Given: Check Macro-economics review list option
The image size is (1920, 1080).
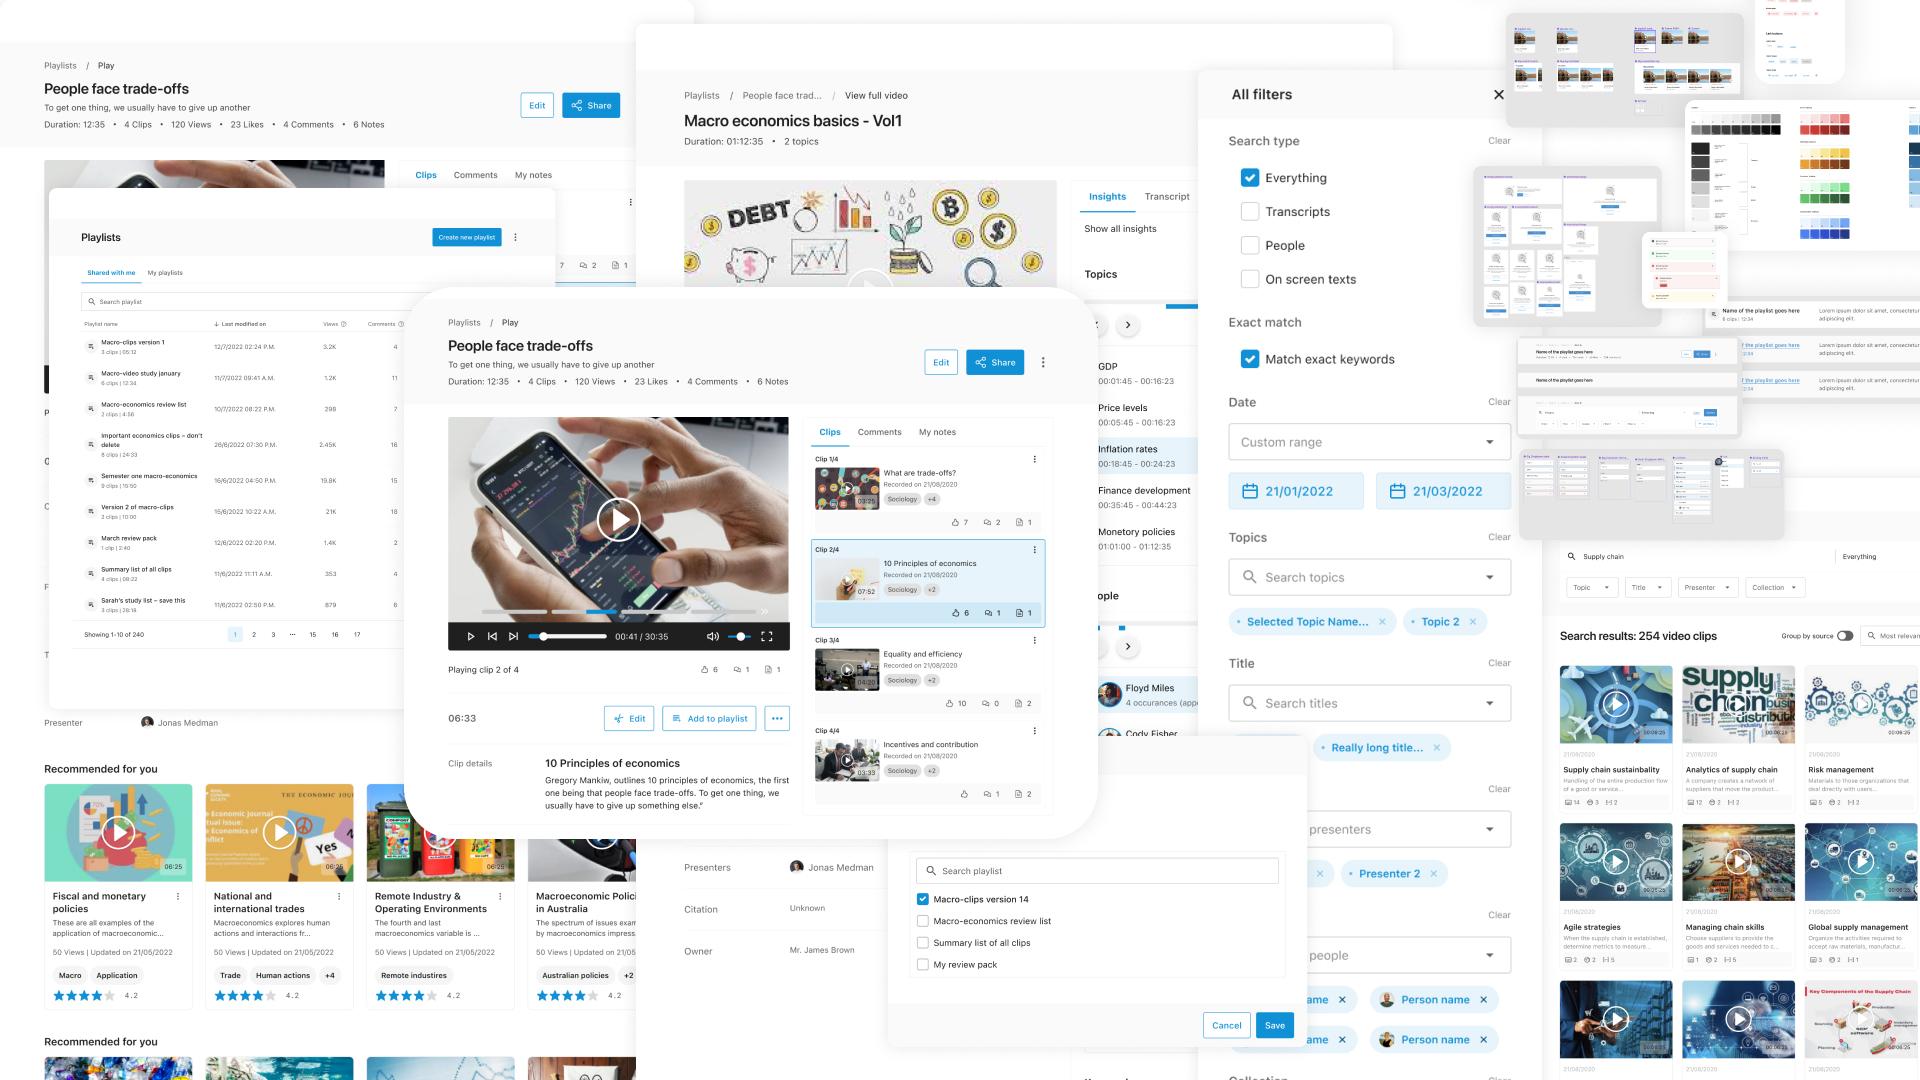Looking at the screenshot, I should pyautogui.click(x=923, y=921).
